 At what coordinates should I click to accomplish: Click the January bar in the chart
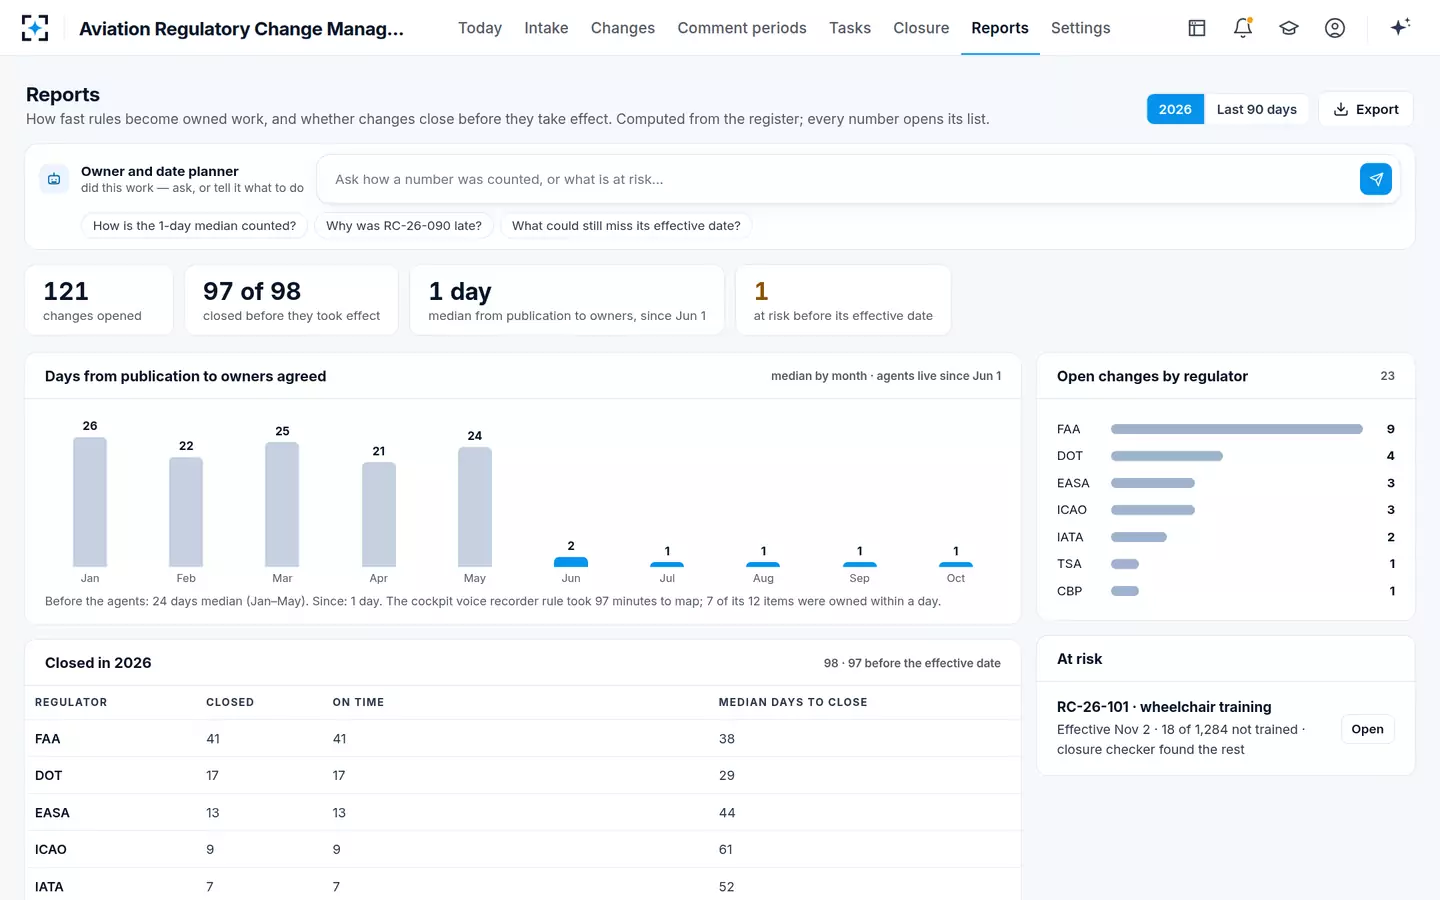[90, 502]
